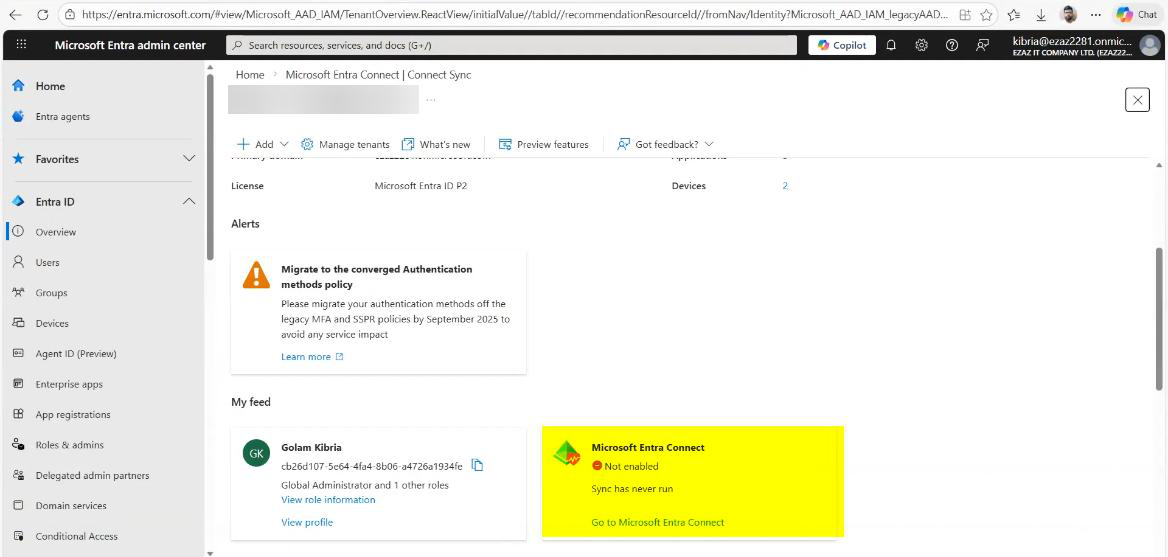Click the Golam Kibria name
Screen dimensions: 1168x557
point(311,448)
